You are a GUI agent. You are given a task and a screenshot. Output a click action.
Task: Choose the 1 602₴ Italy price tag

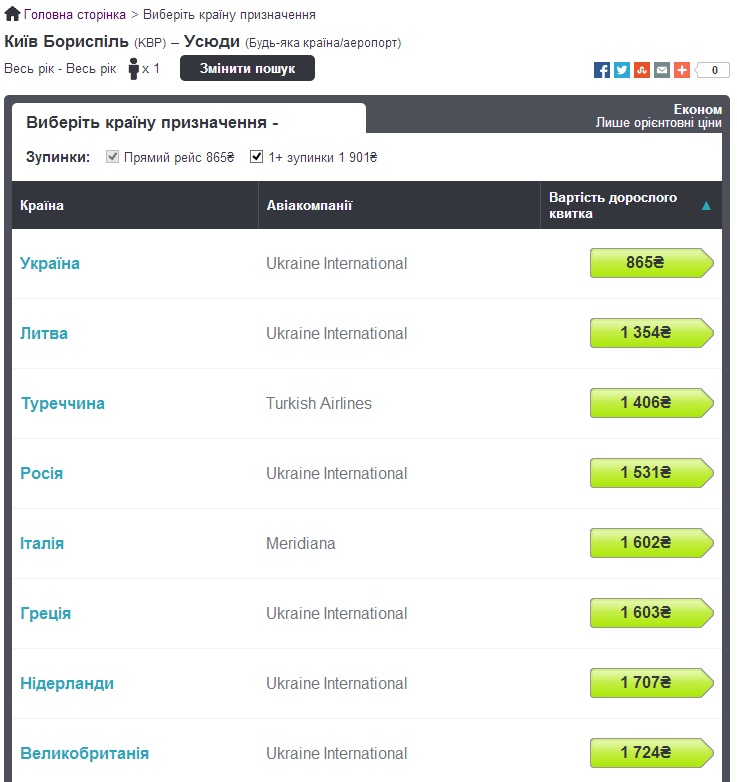pos(651,543)
